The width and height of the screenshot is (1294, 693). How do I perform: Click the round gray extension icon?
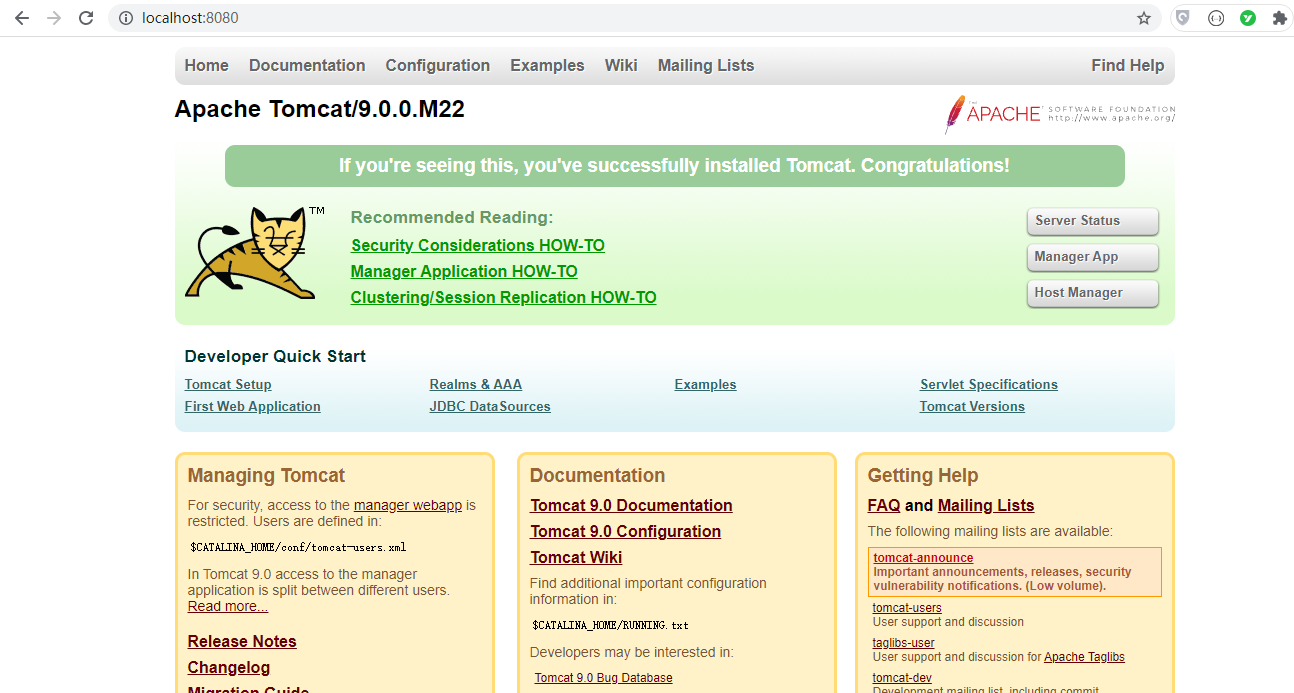pyautogui.click(x=1216, y=18)
